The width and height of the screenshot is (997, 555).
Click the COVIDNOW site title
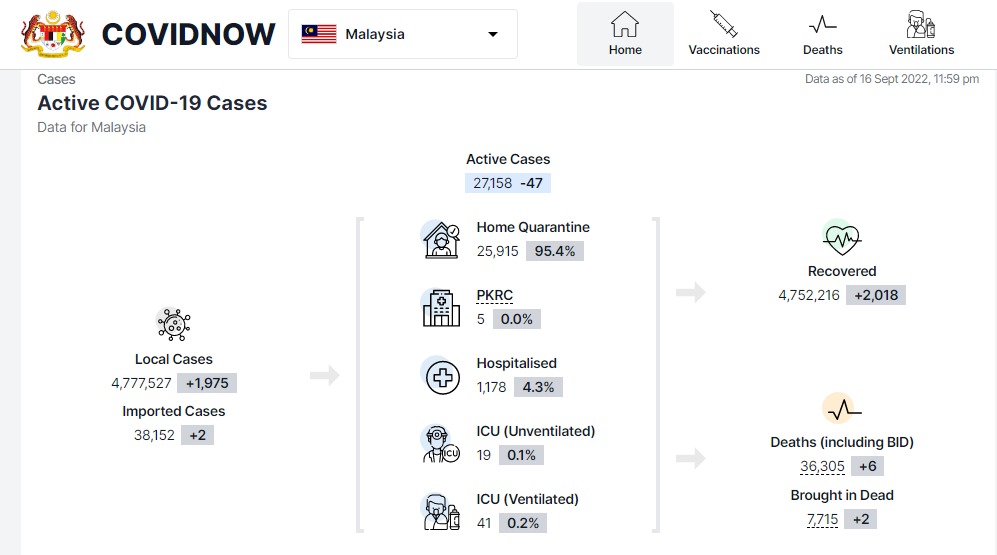tap(188, 34)
